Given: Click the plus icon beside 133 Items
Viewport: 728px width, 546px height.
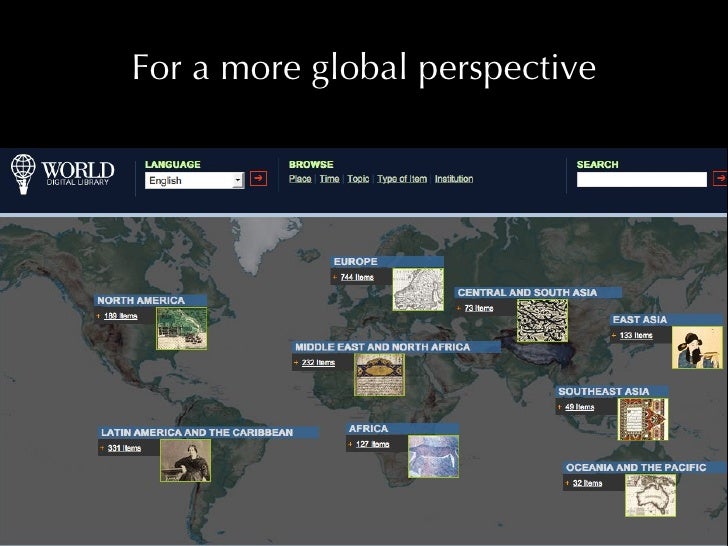Looking at the screenshot, I should point(614,335).
